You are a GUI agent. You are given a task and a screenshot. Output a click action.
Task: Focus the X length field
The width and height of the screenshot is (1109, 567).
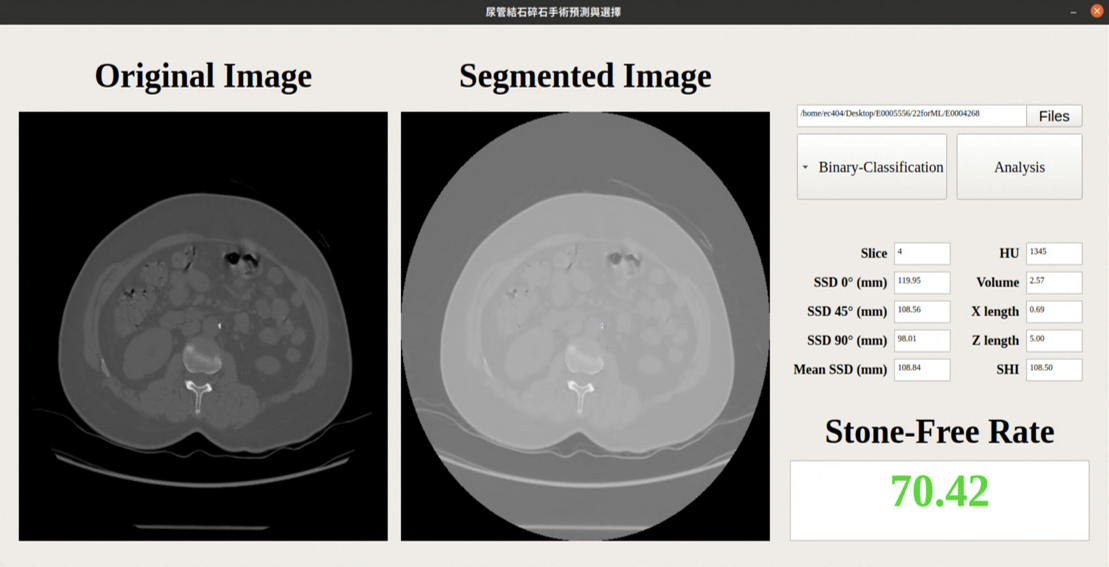[x=1053, y=311]
